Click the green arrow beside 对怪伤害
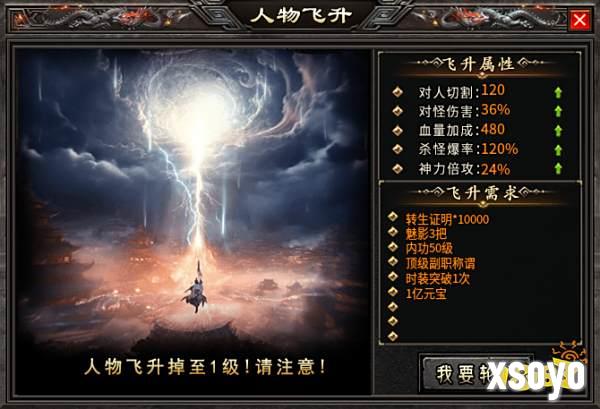The image size is (600, 409). pos(558,111)
